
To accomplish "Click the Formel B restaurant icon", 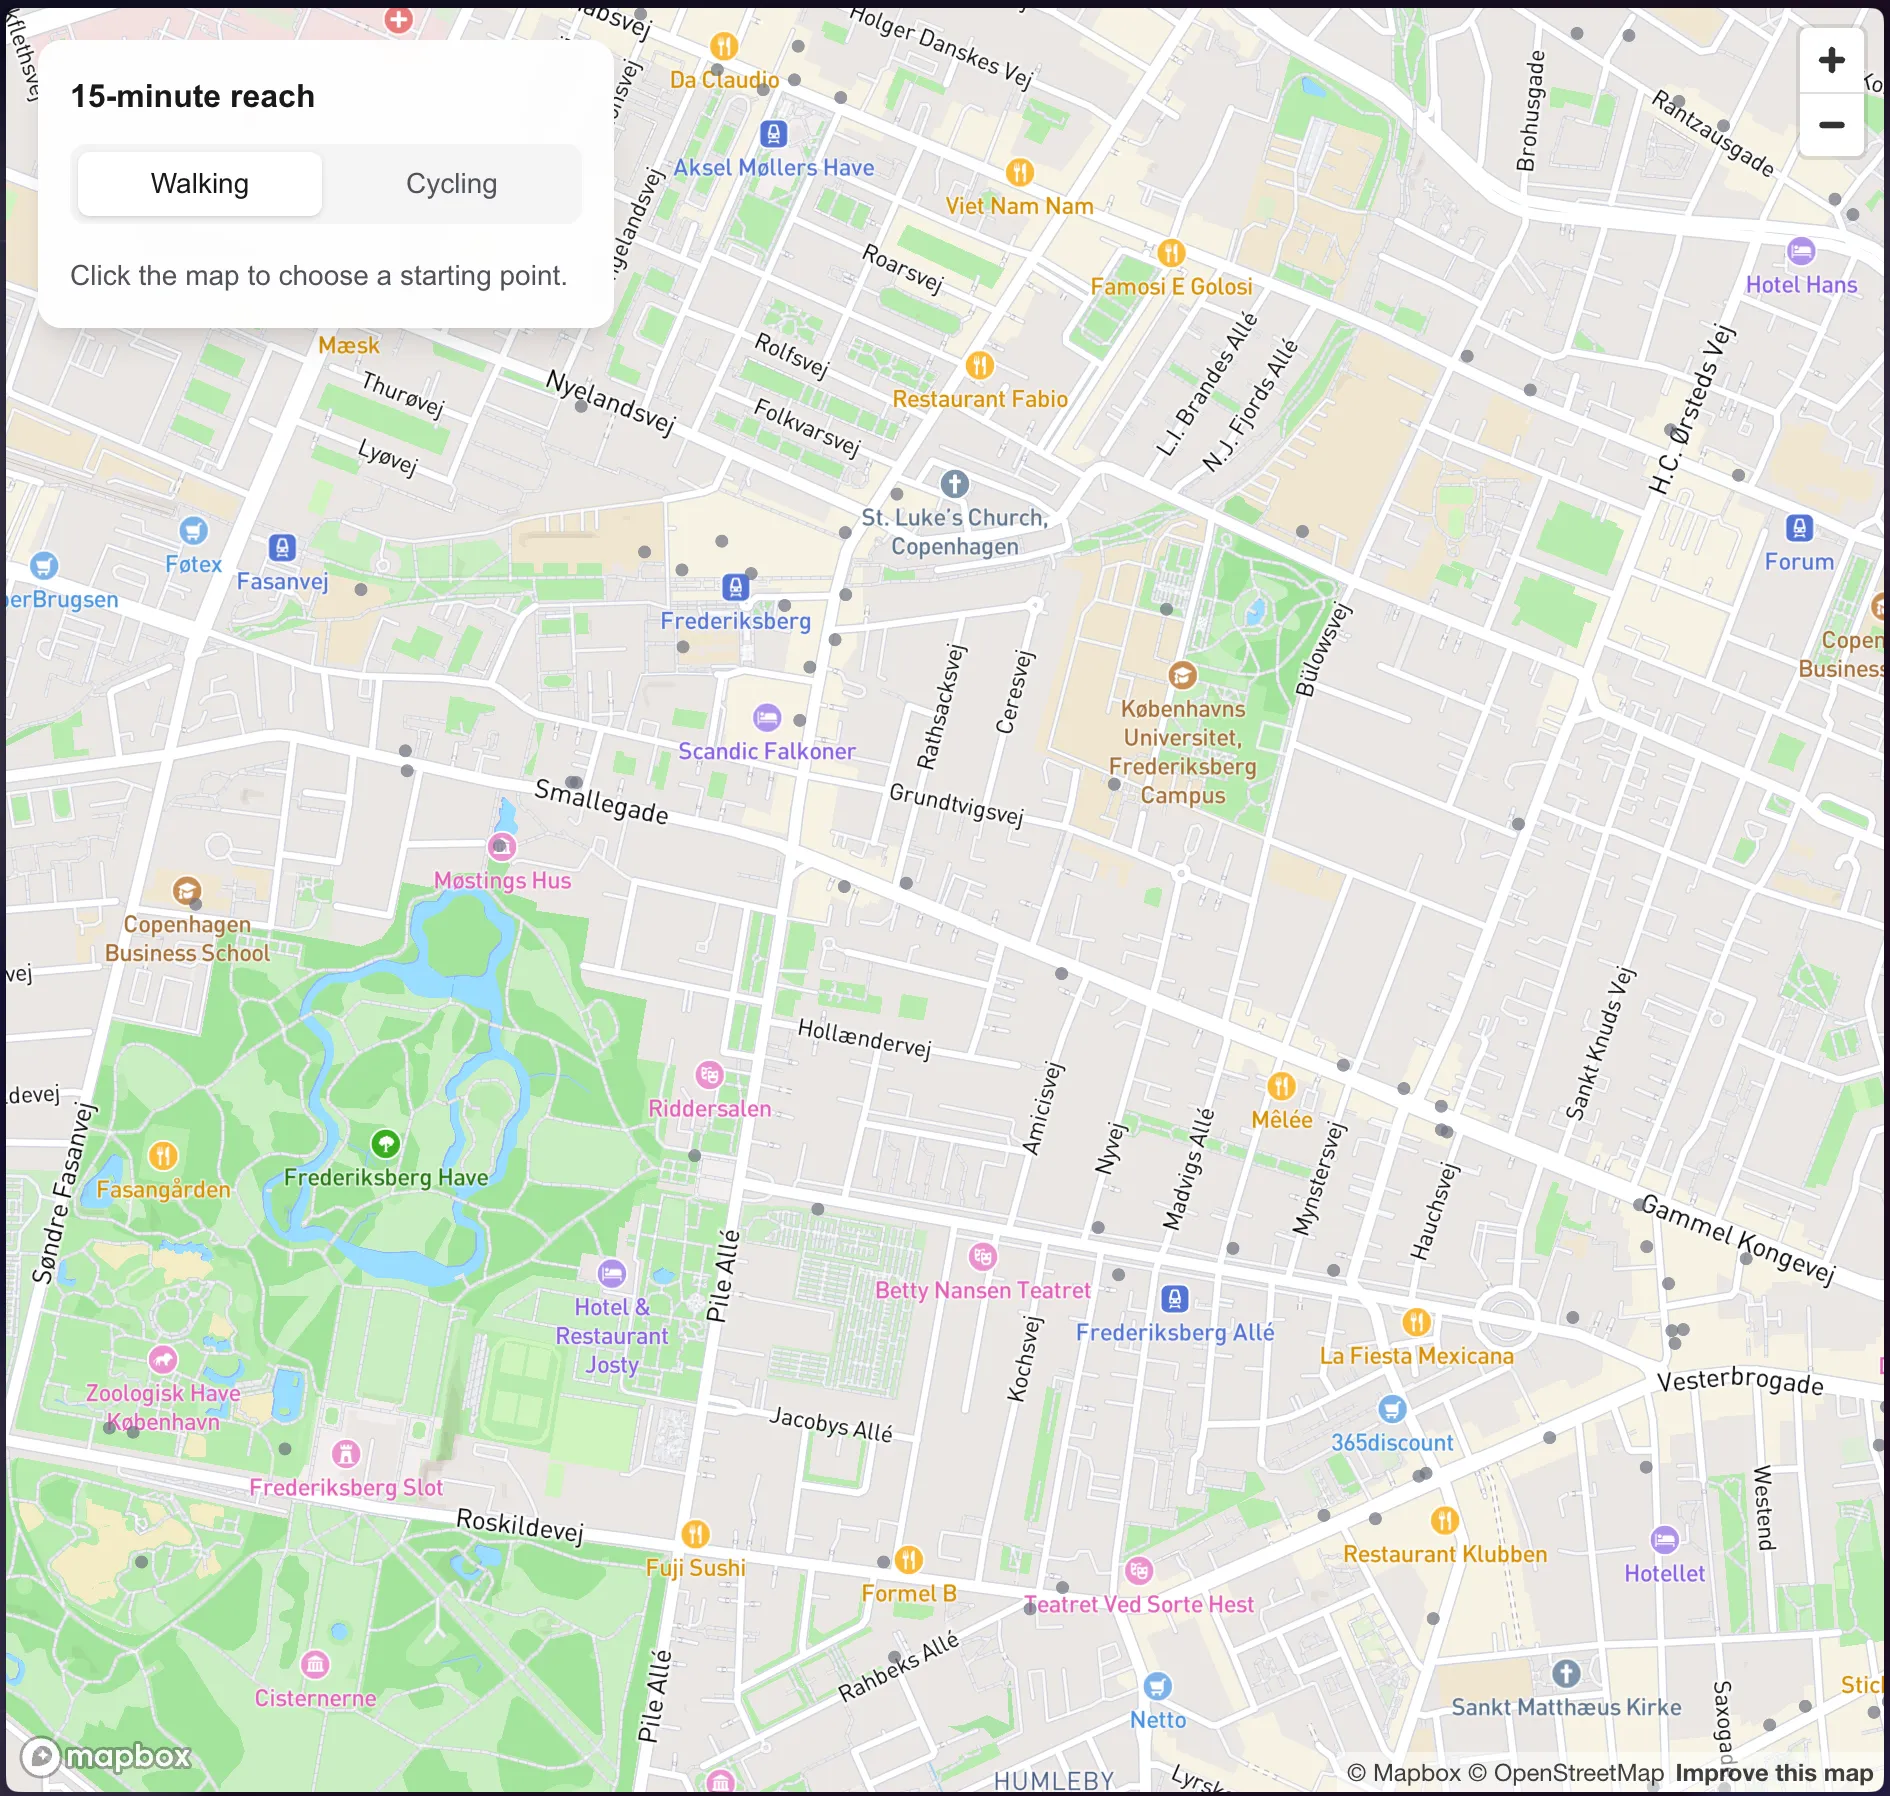I will 908,1560.
